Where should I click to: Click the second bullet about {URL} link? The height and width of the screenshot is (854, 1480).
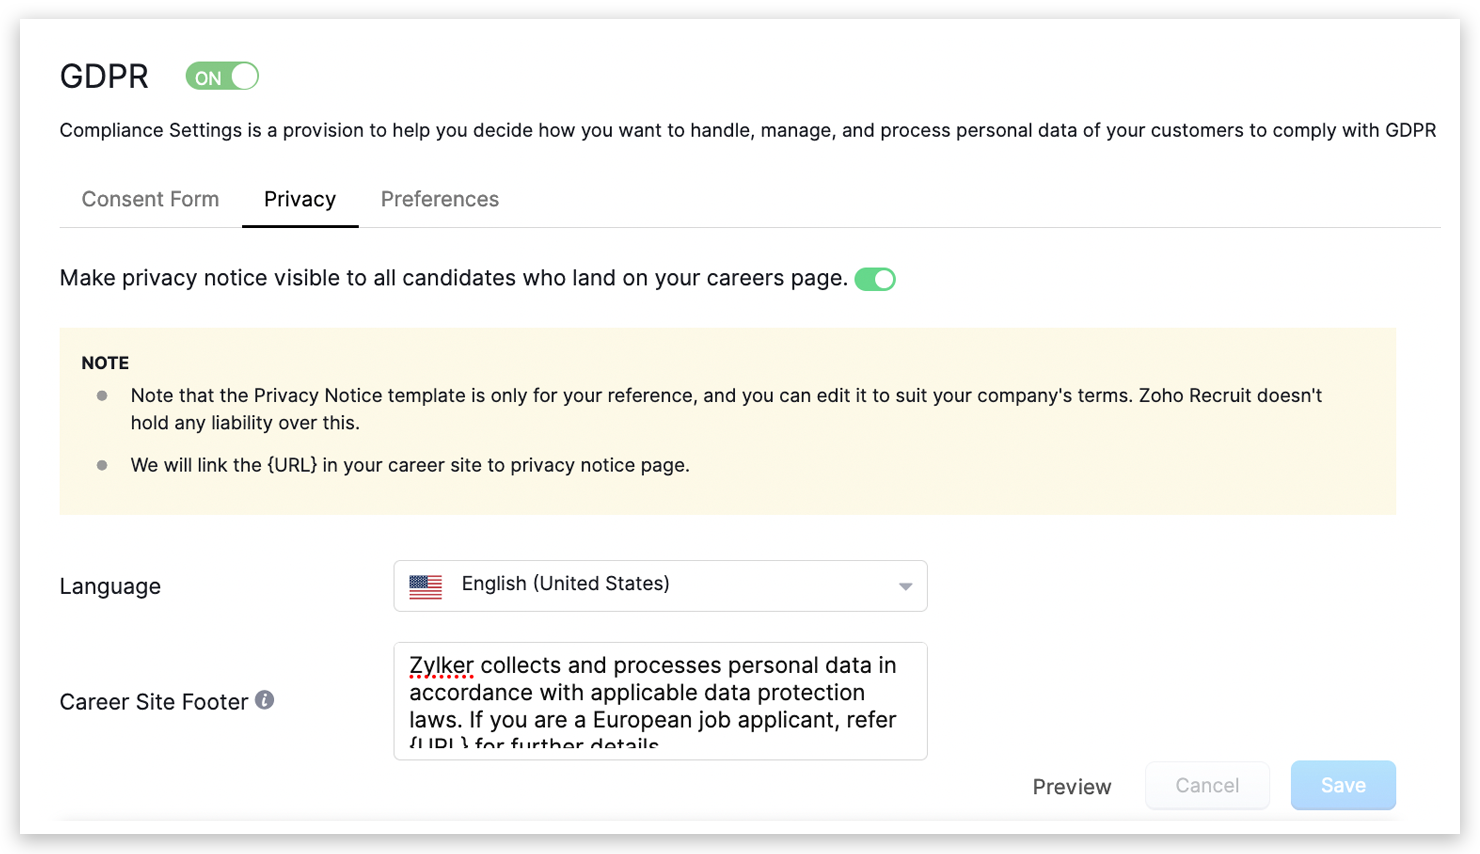[410, 465]
